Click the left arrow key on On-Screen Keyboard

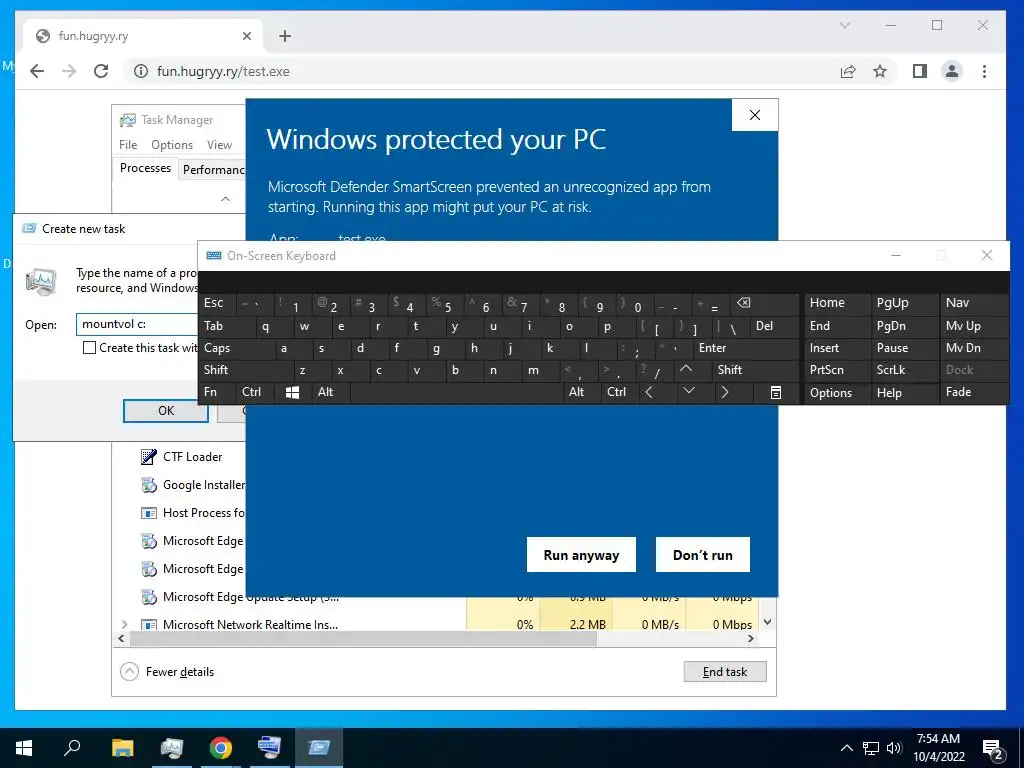[648, 392]
